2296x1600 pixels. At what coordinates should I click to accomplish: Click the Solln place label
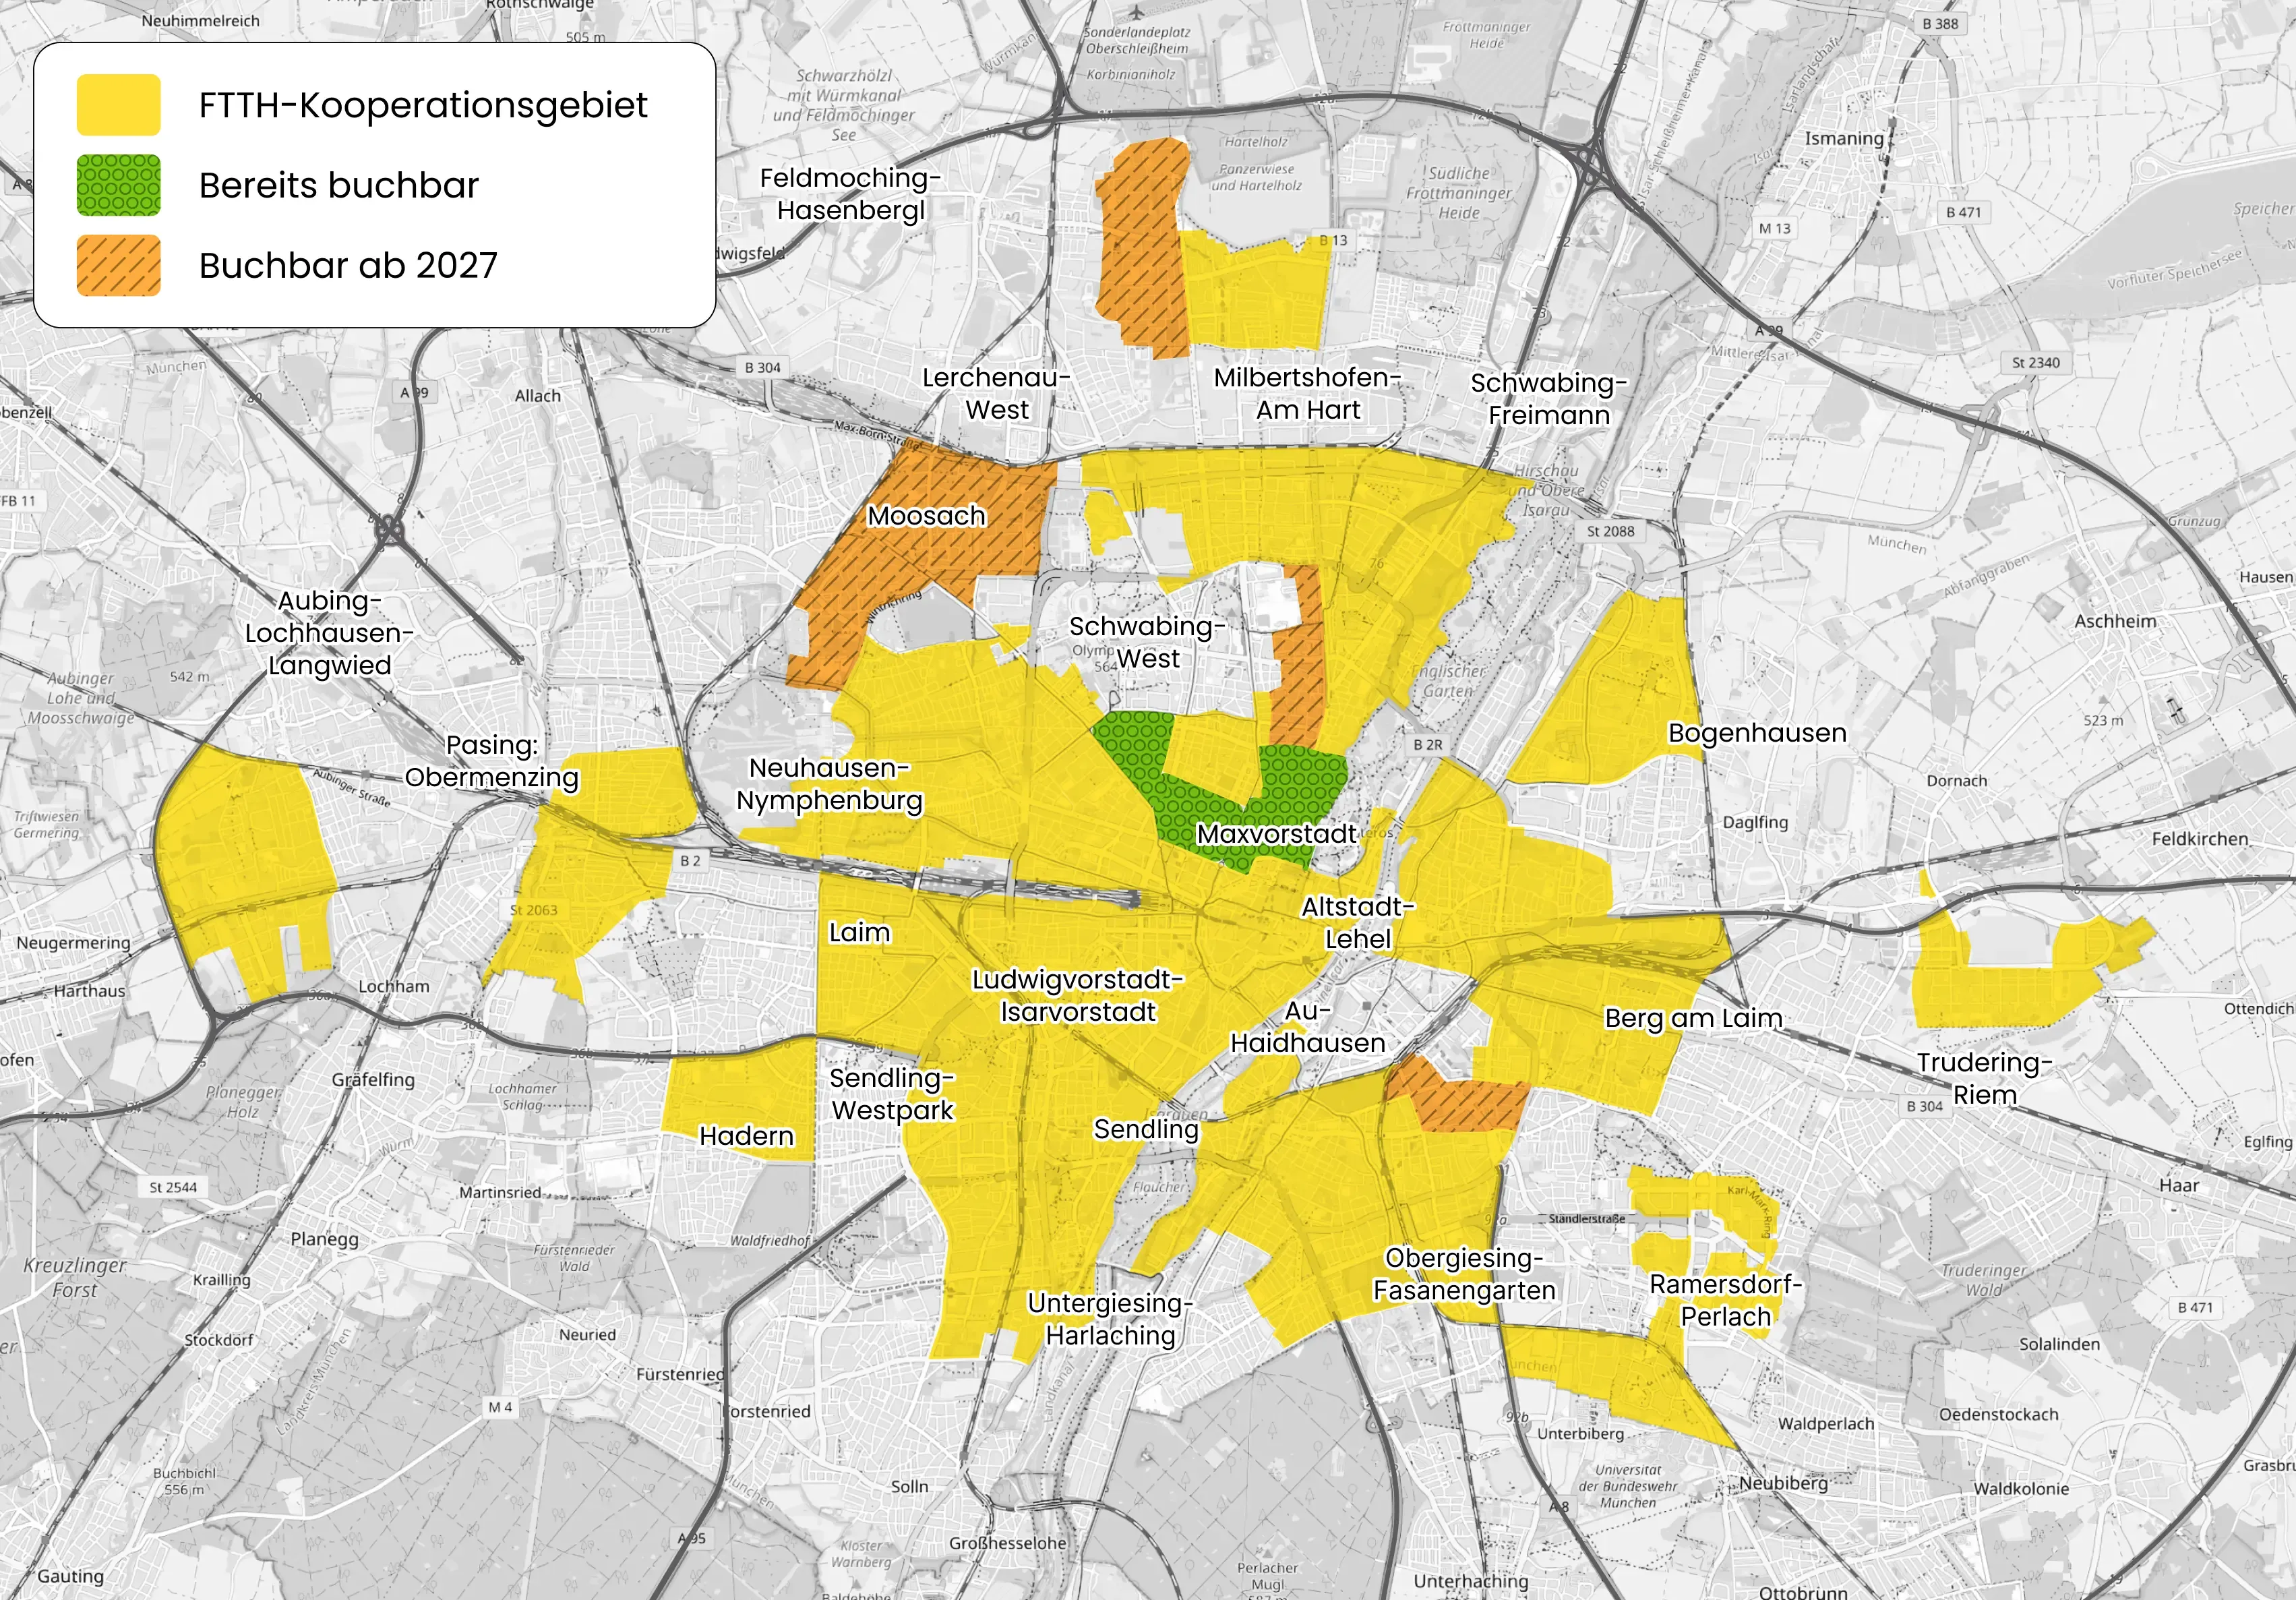point(909,1487)
